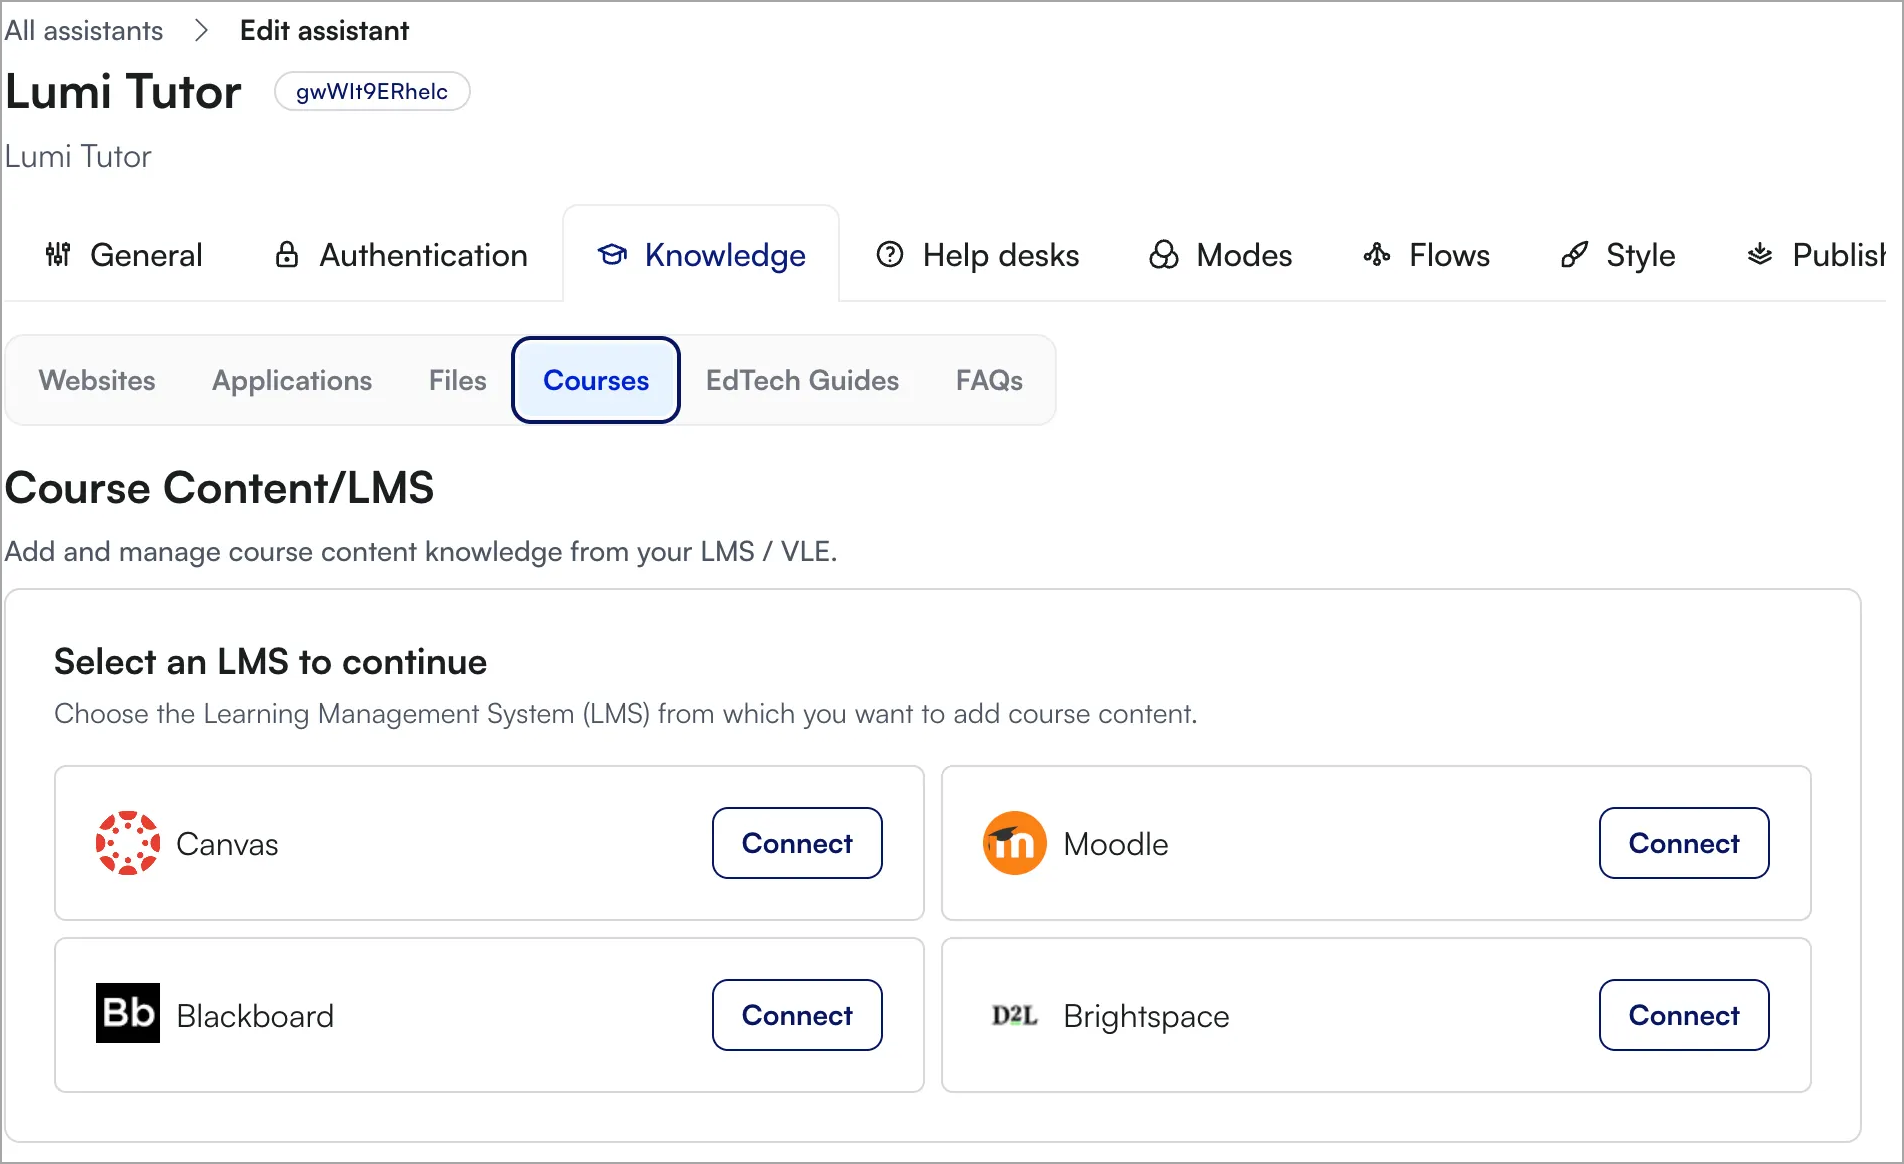Open the Publish tab

1815,255
